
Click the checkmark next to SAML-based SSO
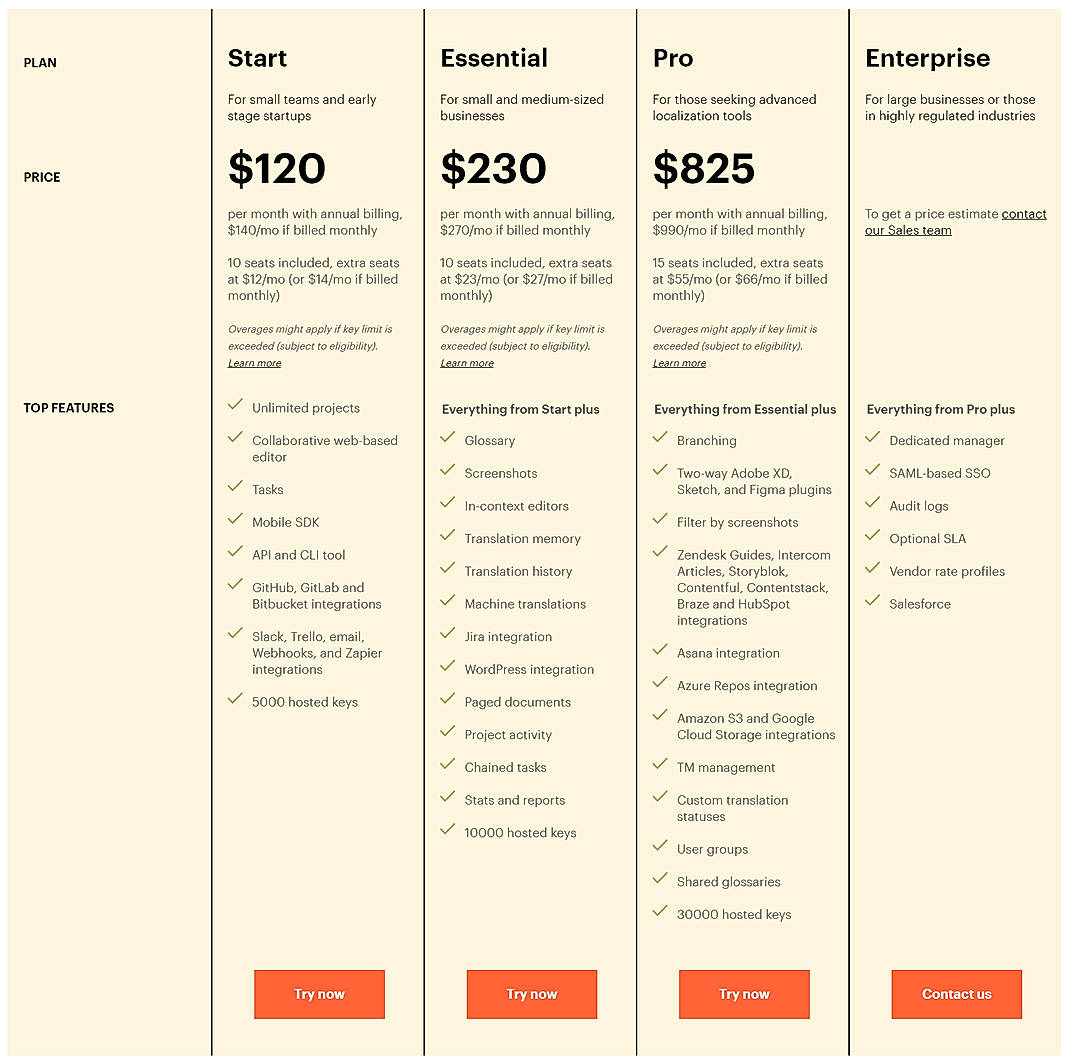click(x=872, y=472)
